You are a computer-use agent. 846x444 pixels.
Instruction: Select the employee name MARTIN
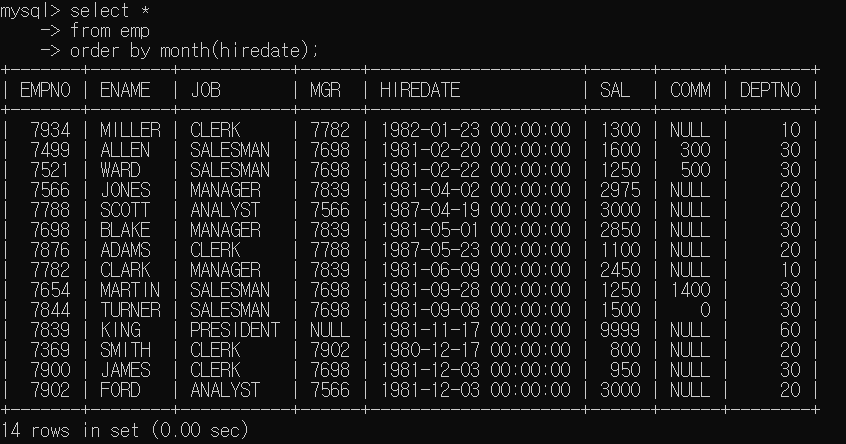click(x=130, y=290)
